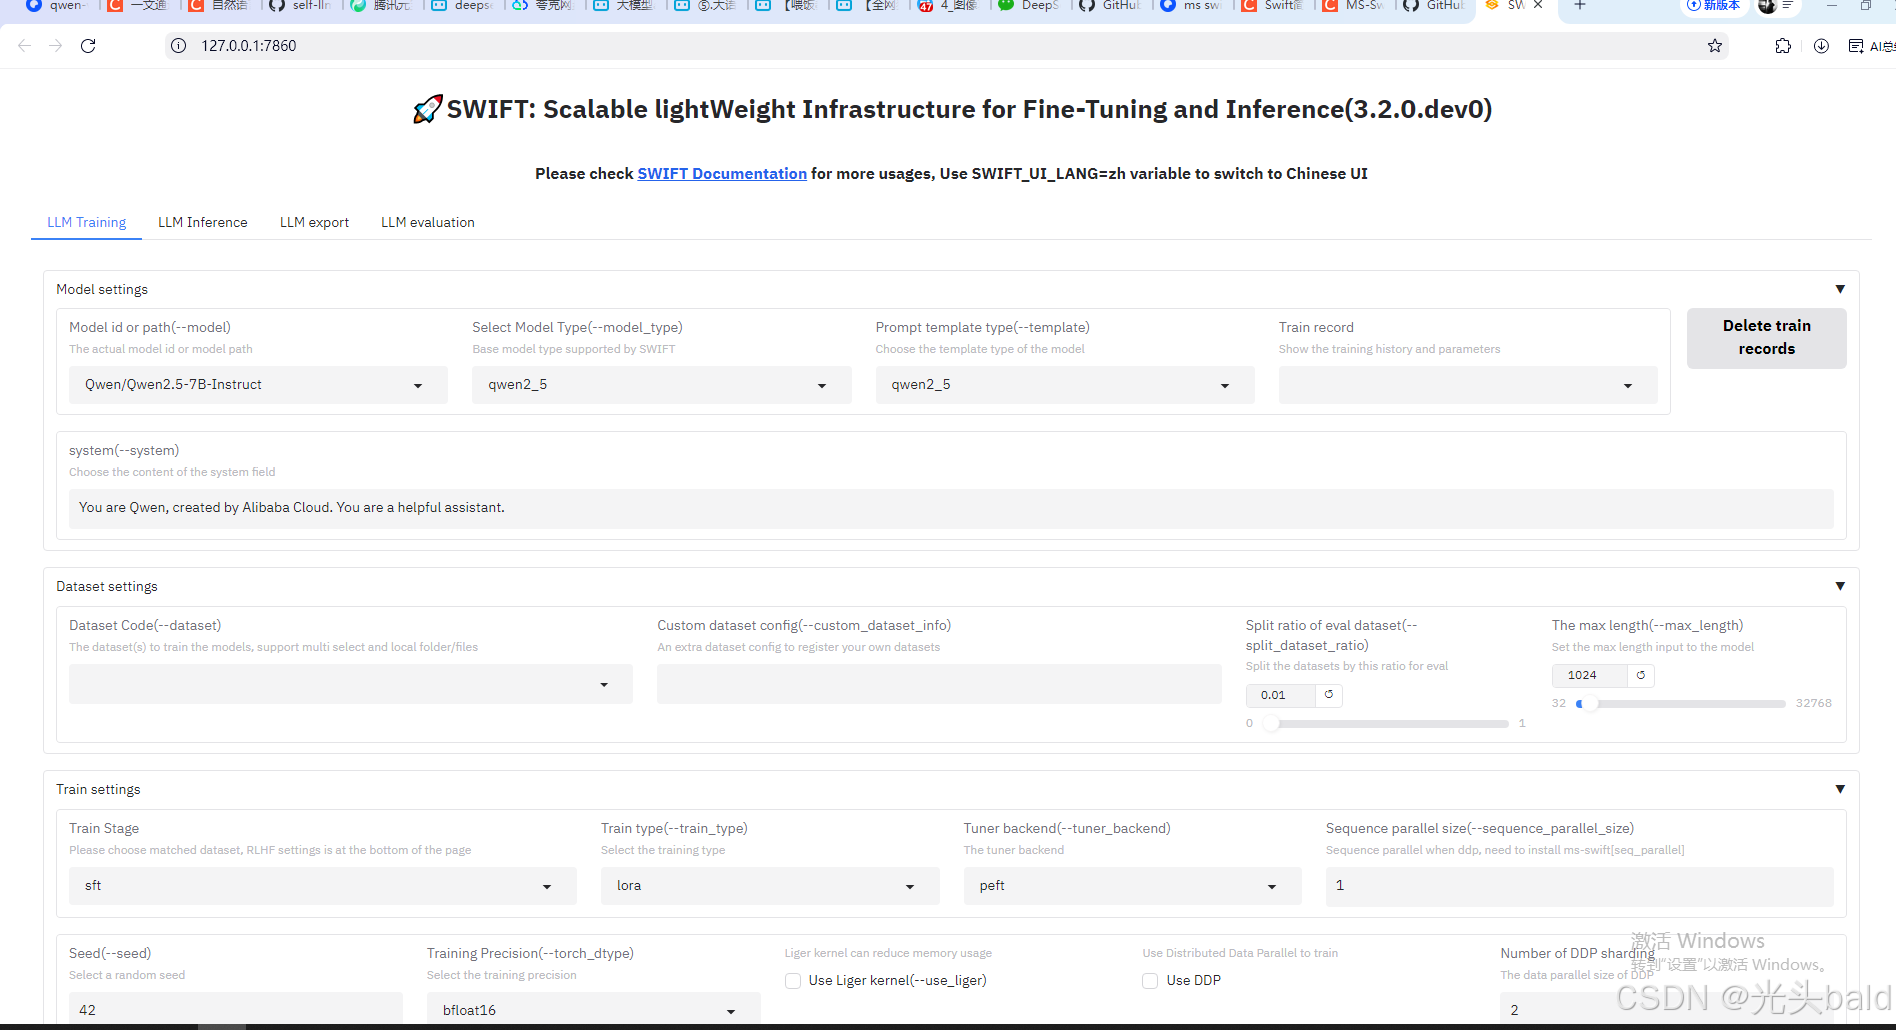
Task: Reset the max length value
Action: click(x=1641, y=676)
